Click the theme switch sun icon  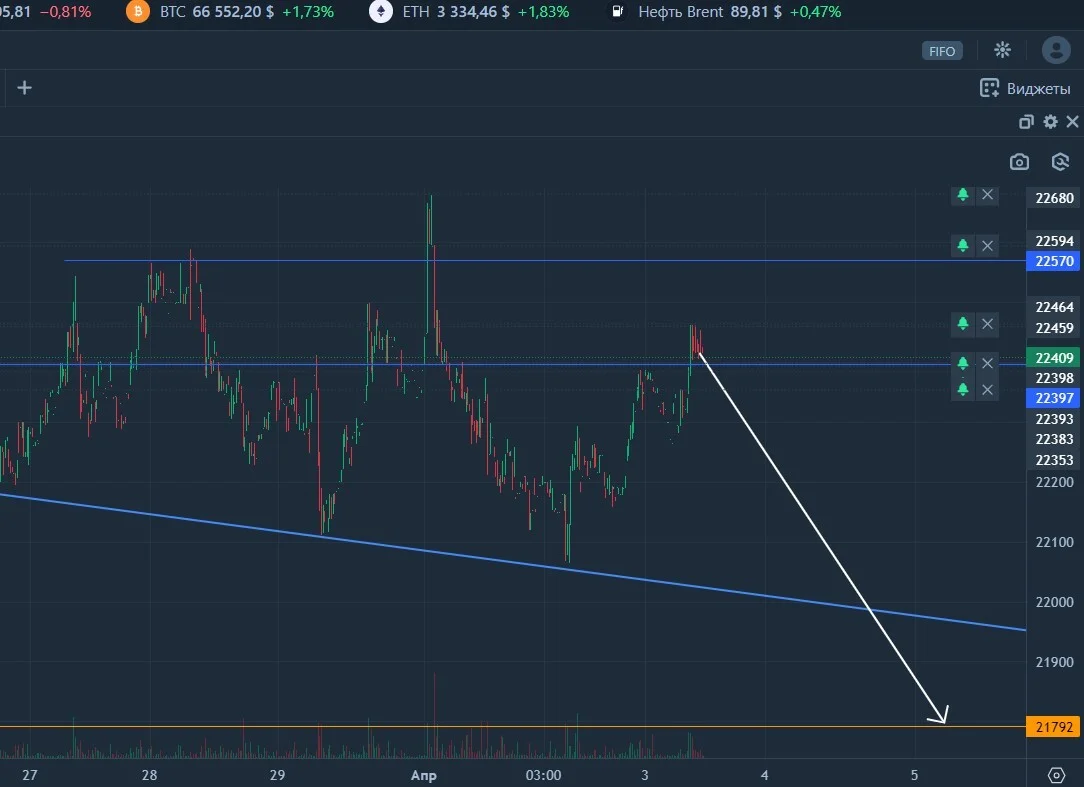click(x=1002, y=50)
